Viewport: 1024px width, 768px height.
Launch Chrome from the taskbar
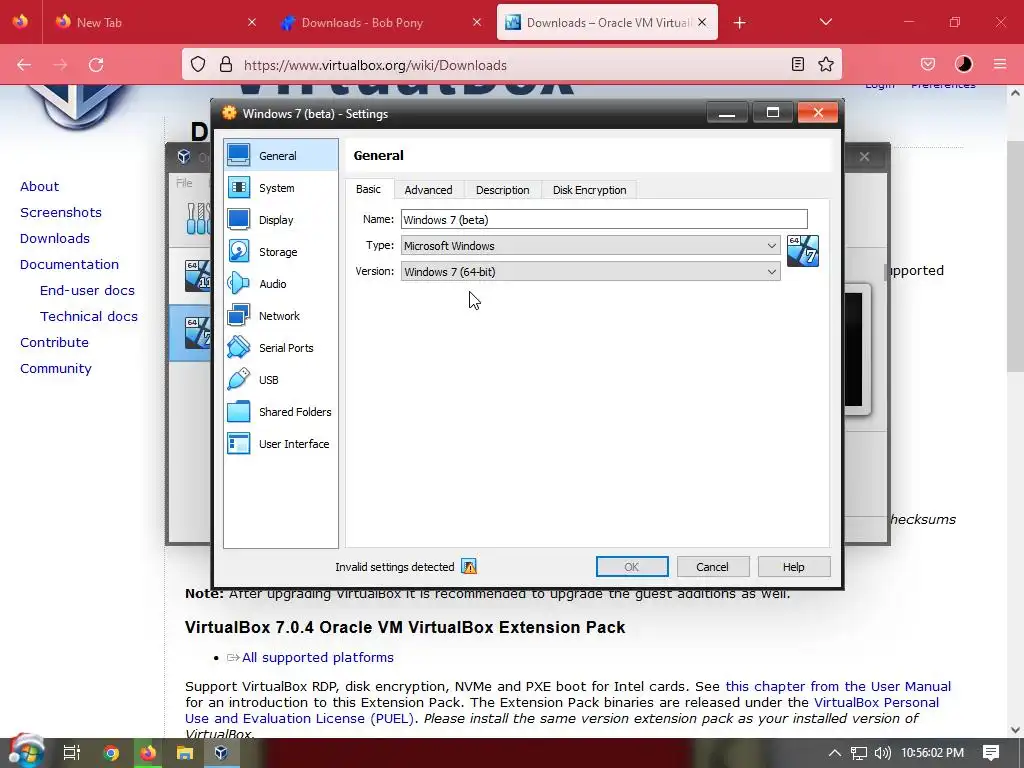111,753
